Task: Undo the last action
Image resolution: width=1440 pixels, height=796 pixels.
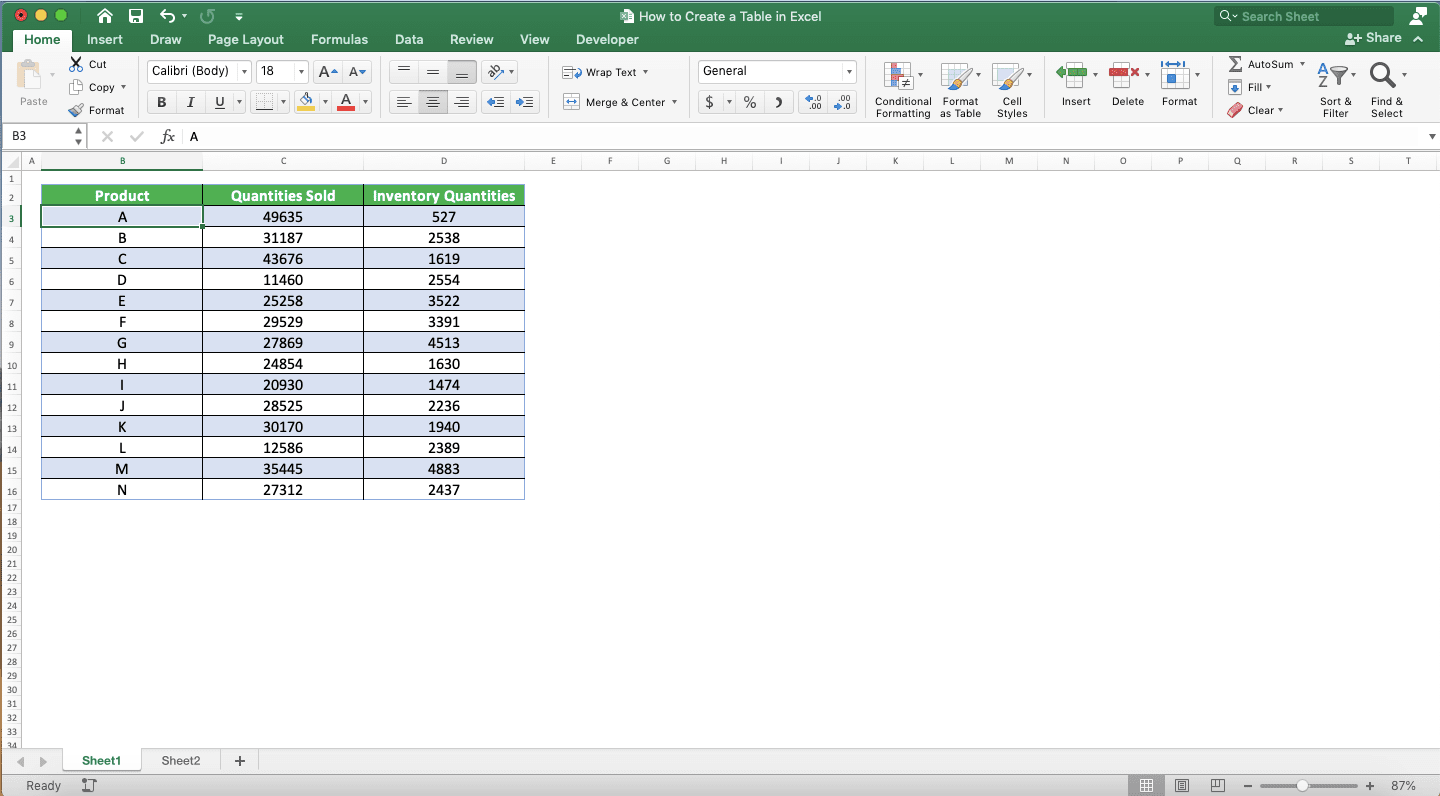Action: [x=167, y=16]
